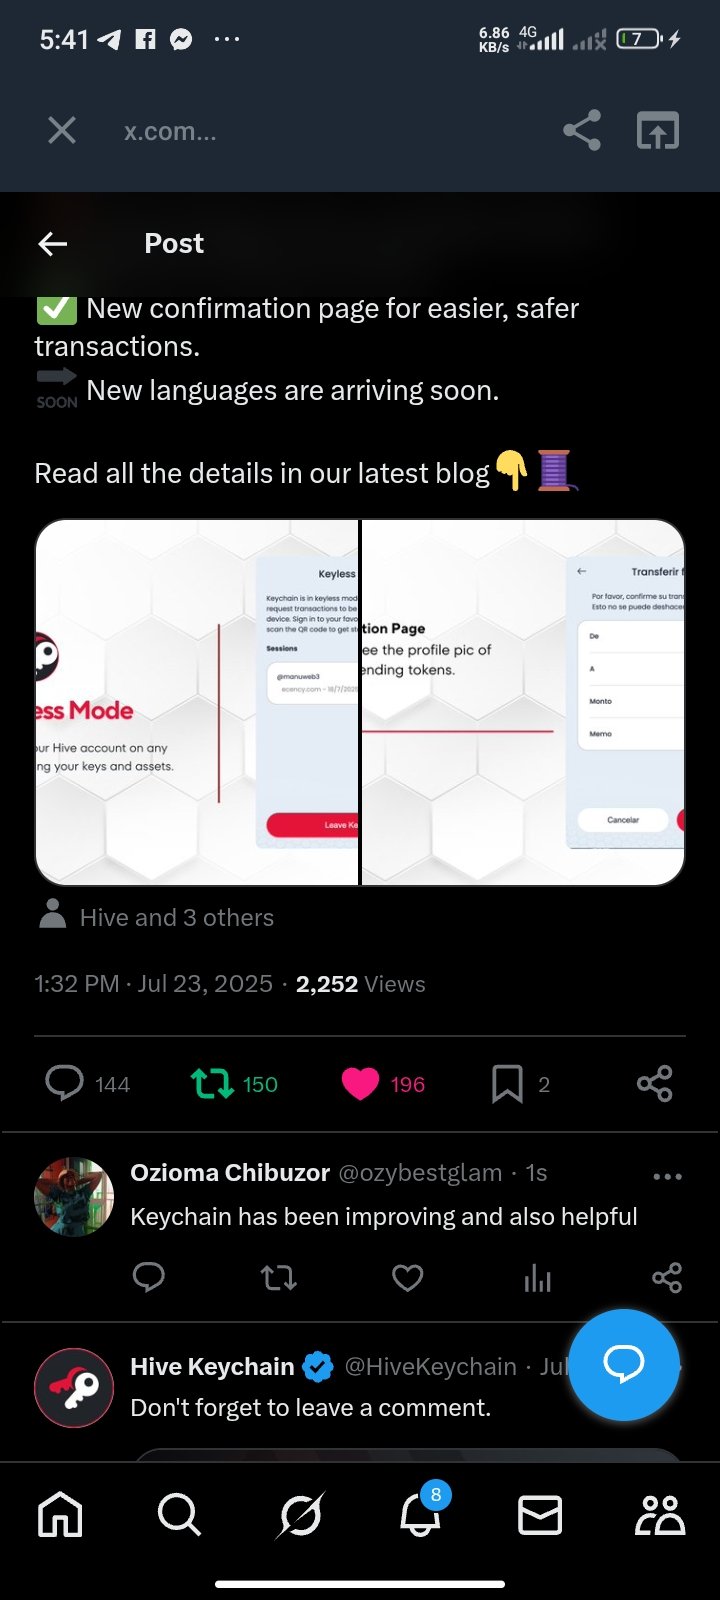
Task: Like Ozioma Chibuzor's reply
Action: coord(407,1277)
